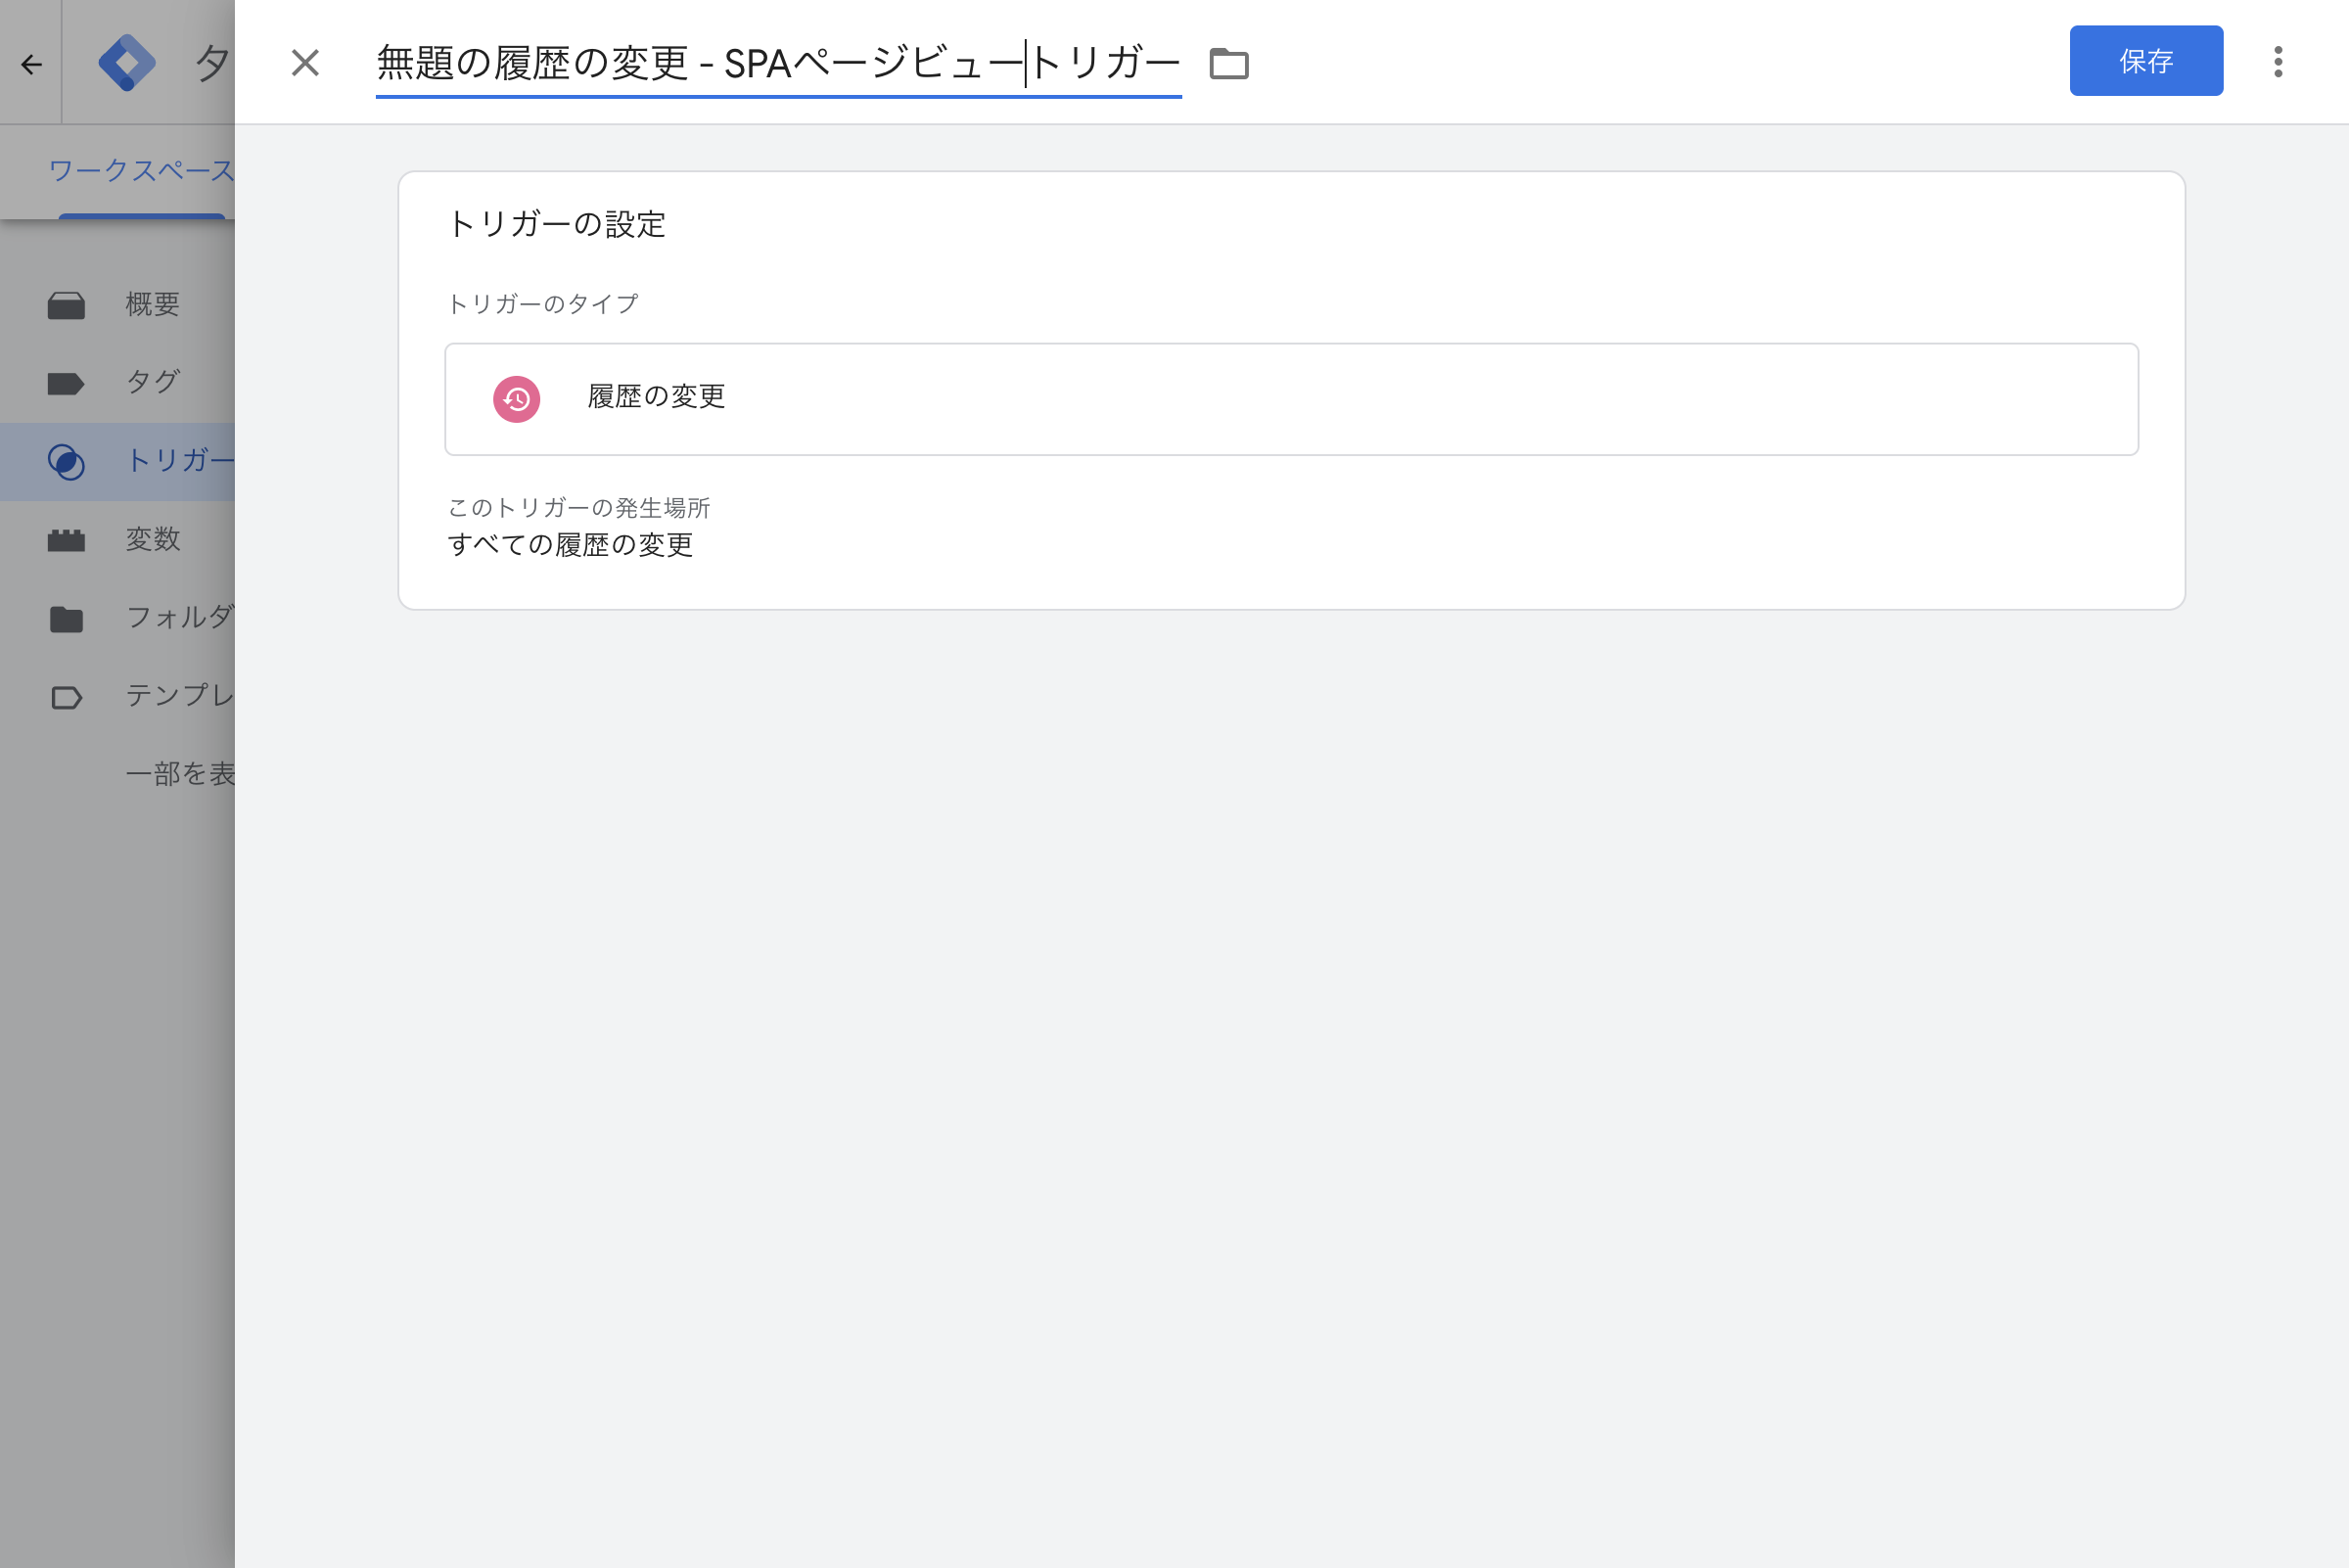Click the フォルダ folder sidebar icon

66,619
